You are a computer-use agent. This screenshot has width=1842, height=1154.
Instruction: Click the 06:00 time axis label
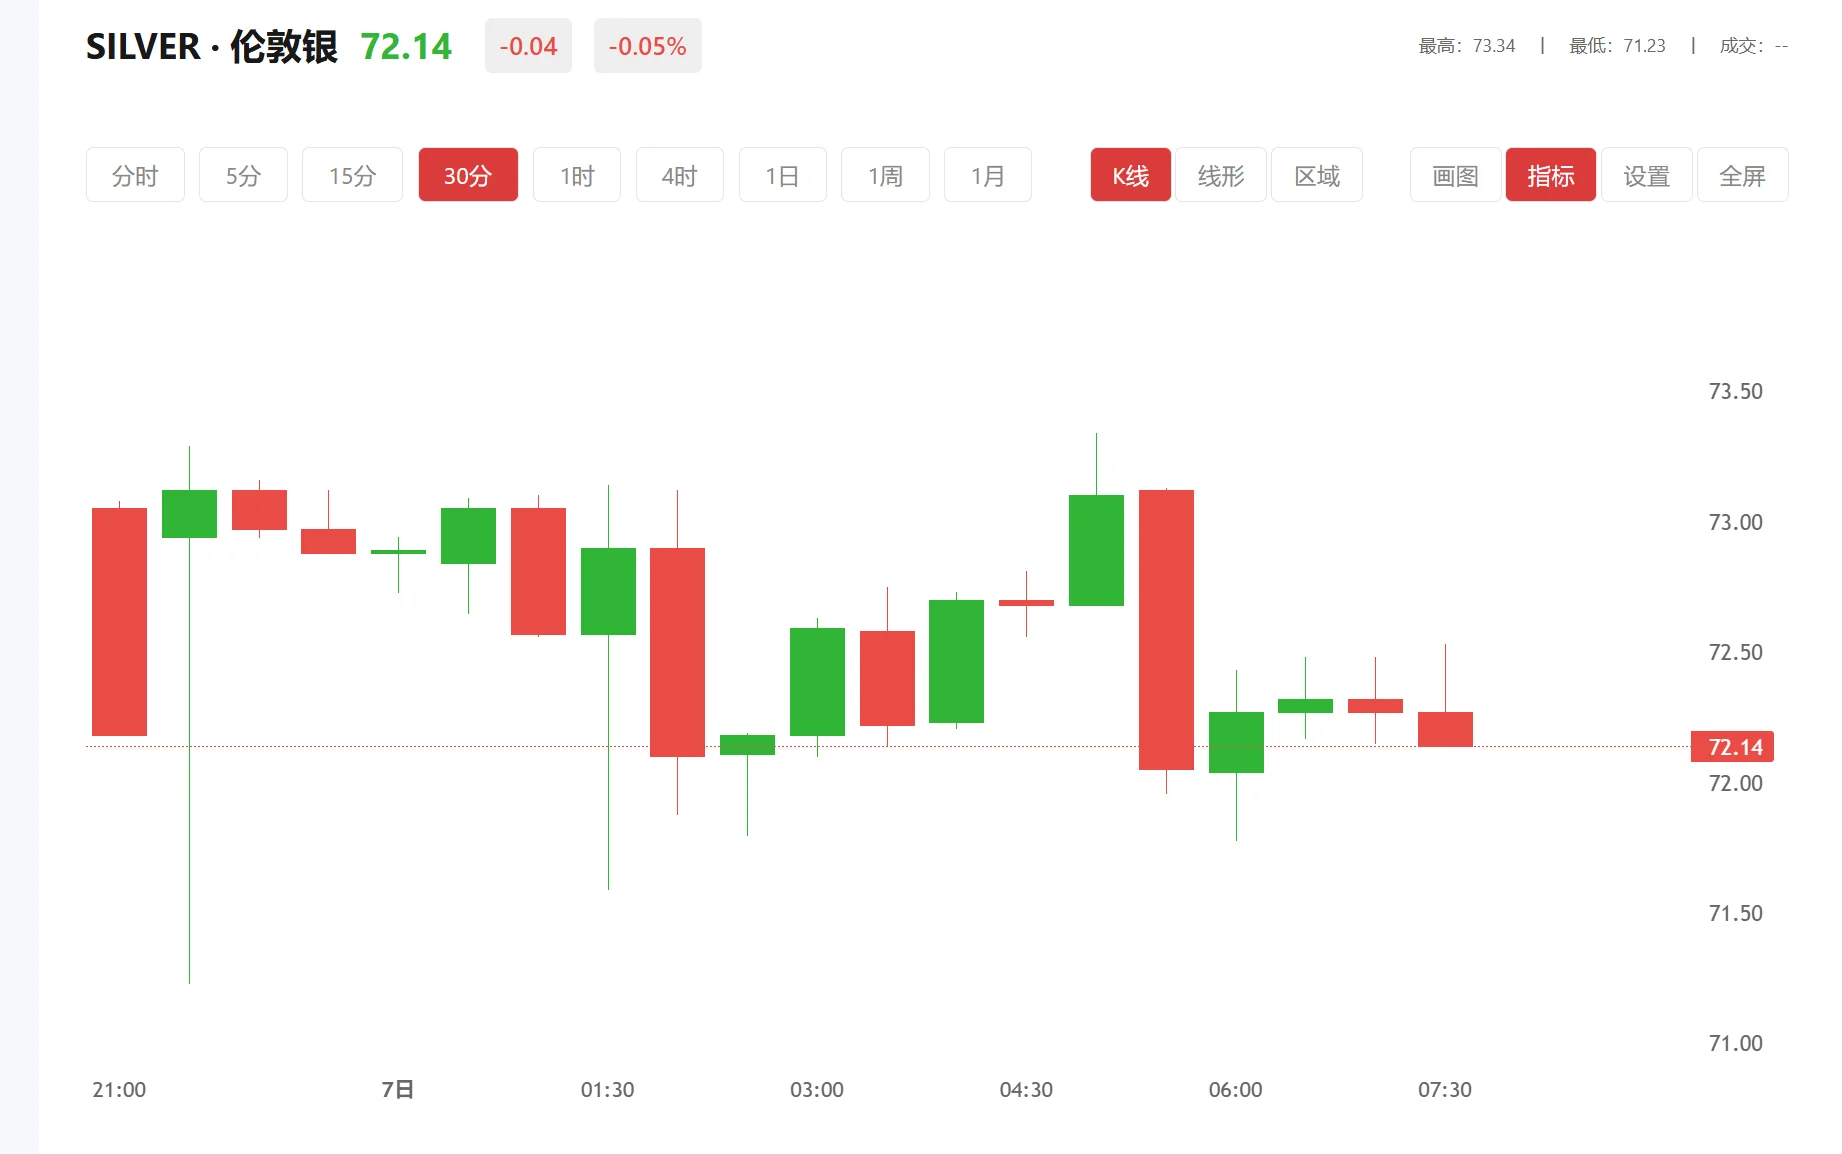[x=1235, y=1089]
